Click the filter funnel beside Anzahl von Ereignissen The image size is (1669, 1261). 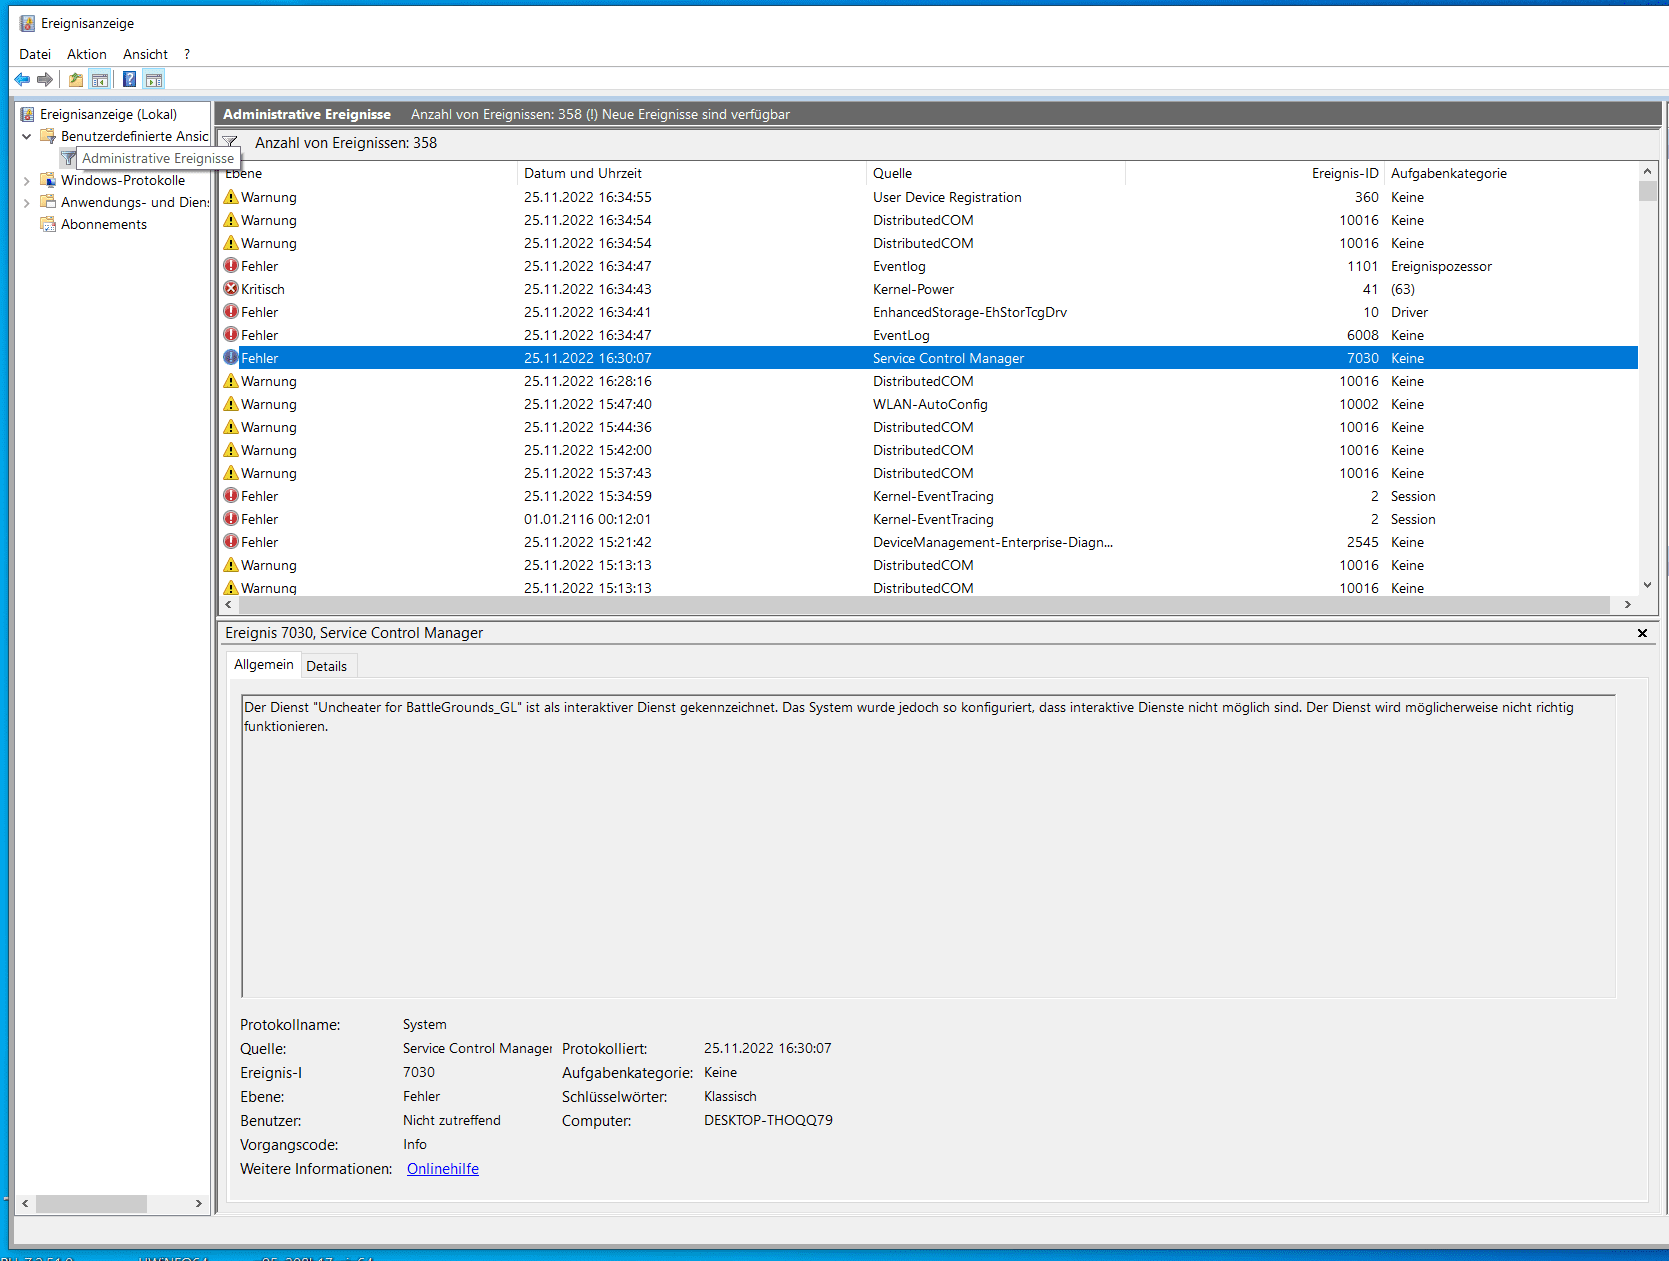(230, 142)
